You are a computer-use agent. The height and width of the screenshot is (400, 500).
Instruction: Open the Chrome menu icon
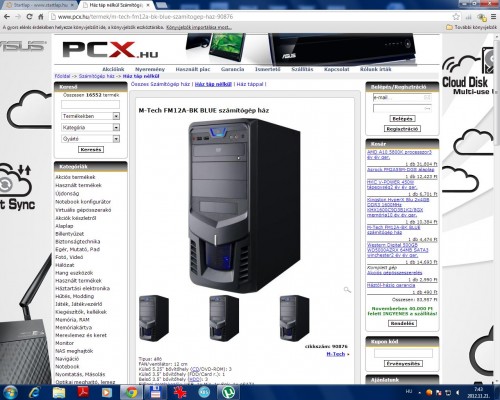(494, 17)
